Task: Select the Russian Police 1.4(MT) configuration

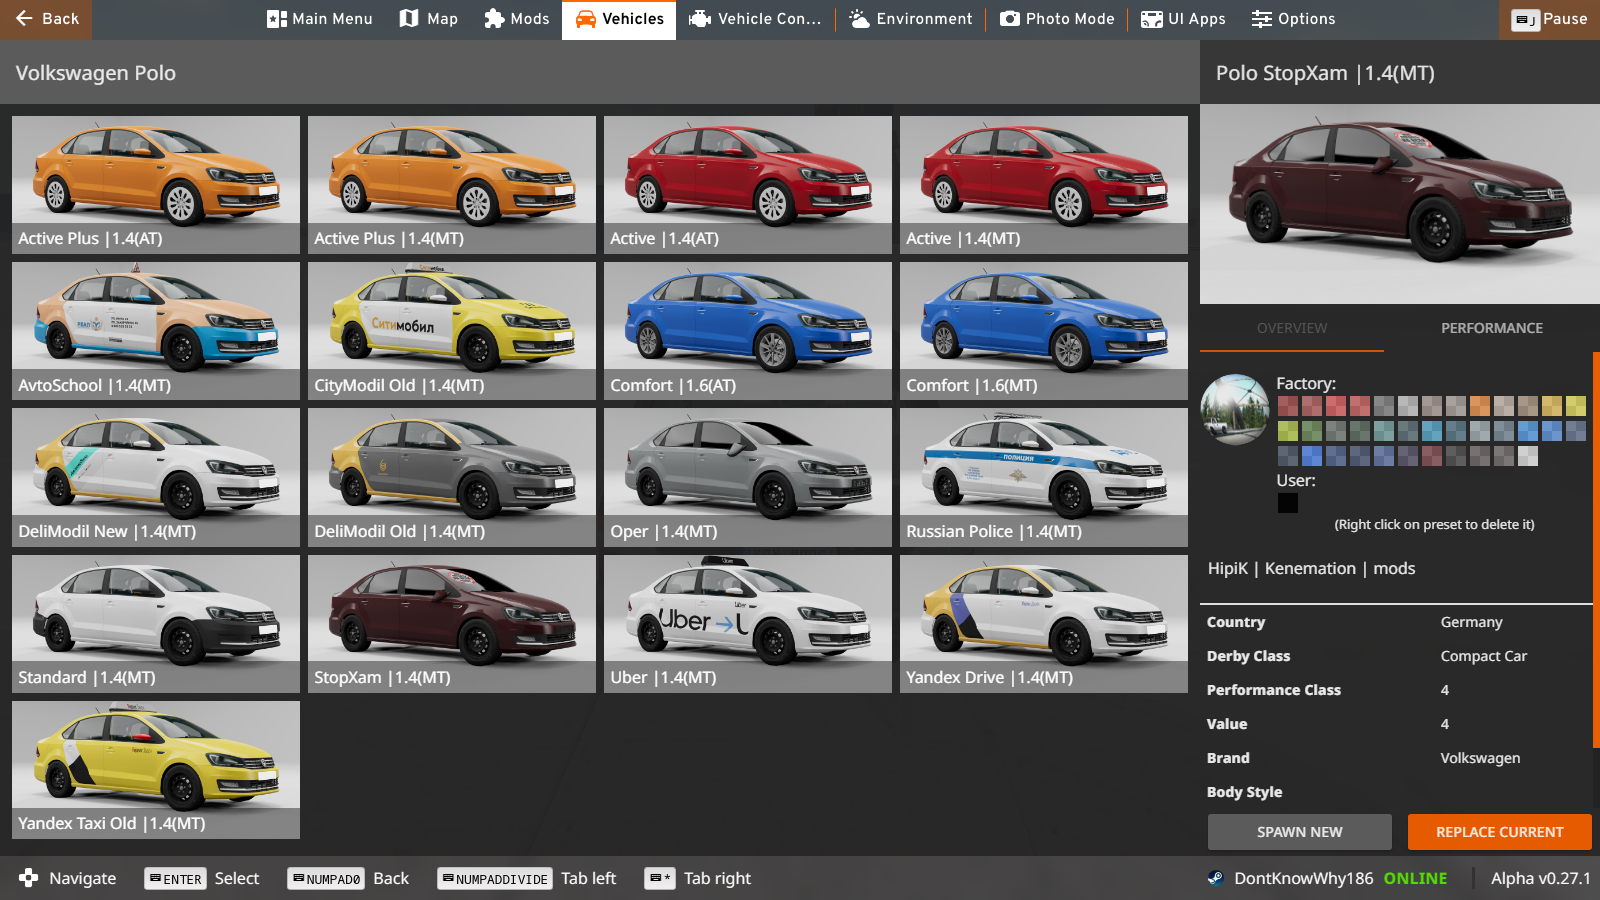Action: [1043, 476]
